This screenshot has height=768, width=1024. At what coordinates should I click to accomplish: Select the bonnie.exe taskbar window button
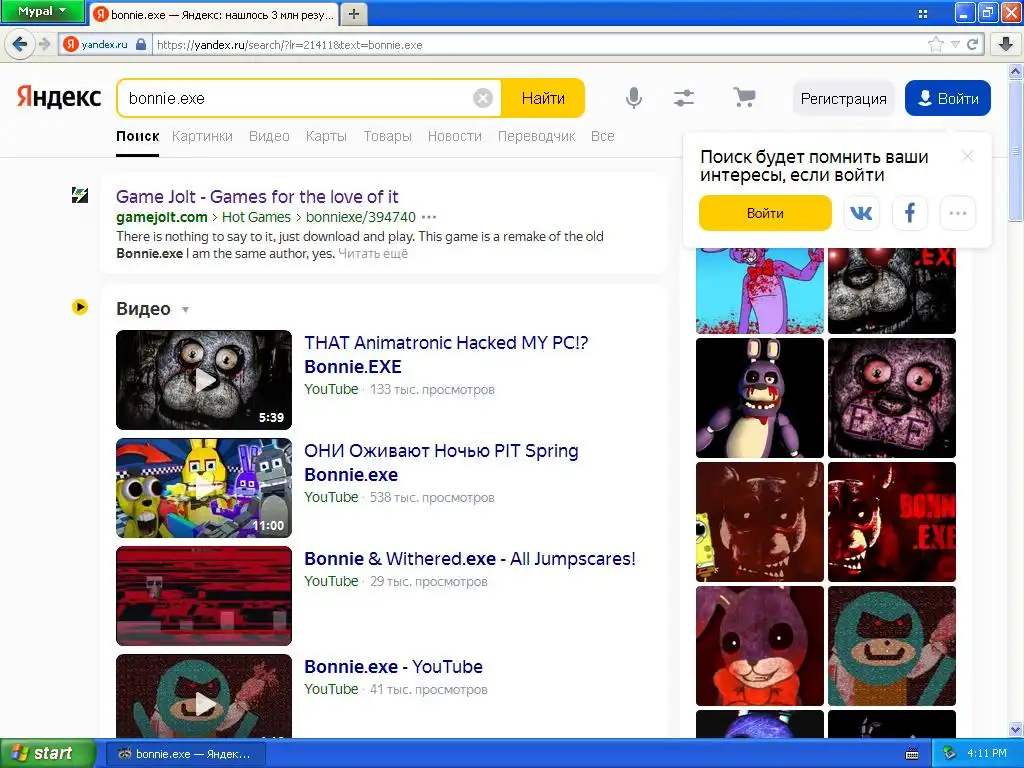[x=184, y=754]
